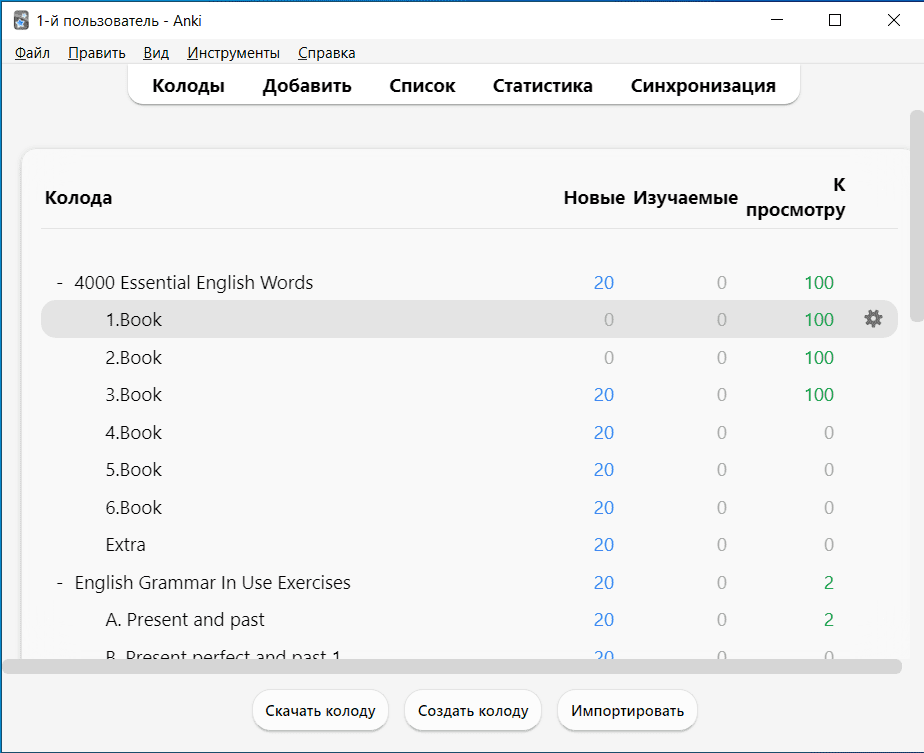Open the Инструменты menu

233,53
